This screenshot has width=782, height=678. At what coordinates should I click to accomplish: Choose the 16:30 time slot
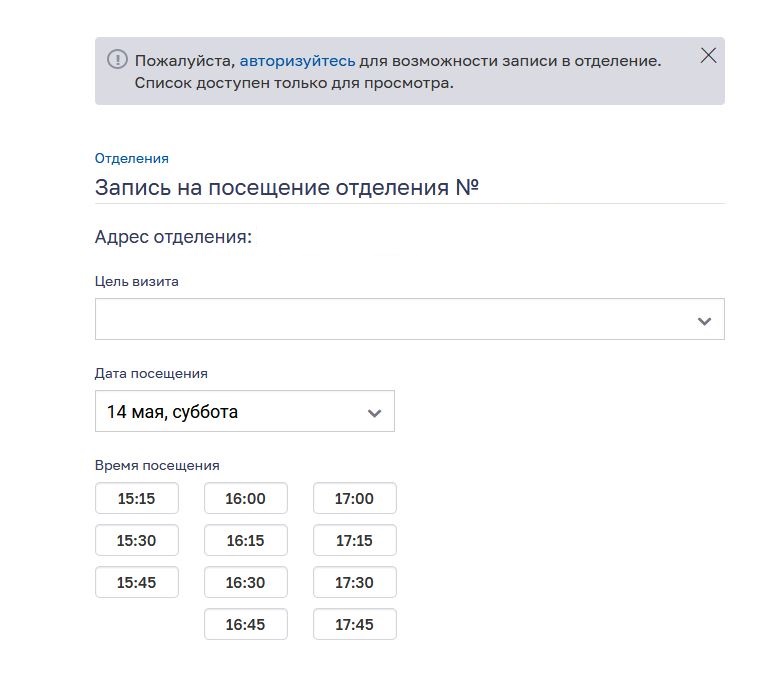(246, 582)
